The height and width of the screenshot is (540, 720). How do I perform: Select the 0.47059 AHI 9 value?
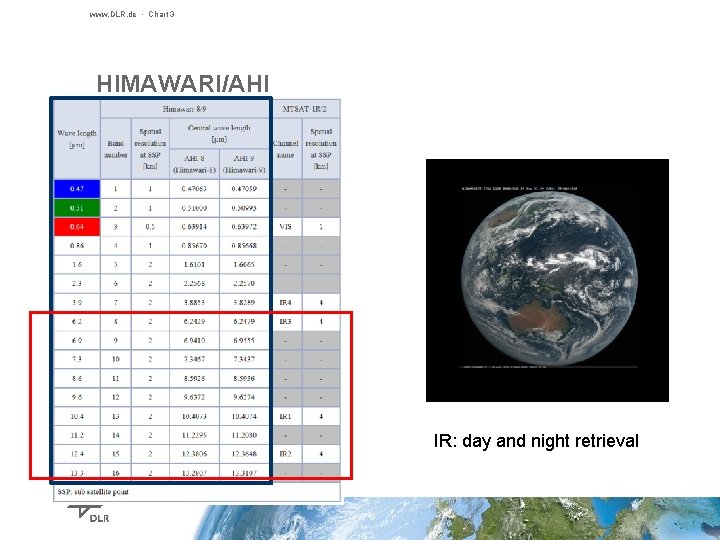click(x=244, y=189)
